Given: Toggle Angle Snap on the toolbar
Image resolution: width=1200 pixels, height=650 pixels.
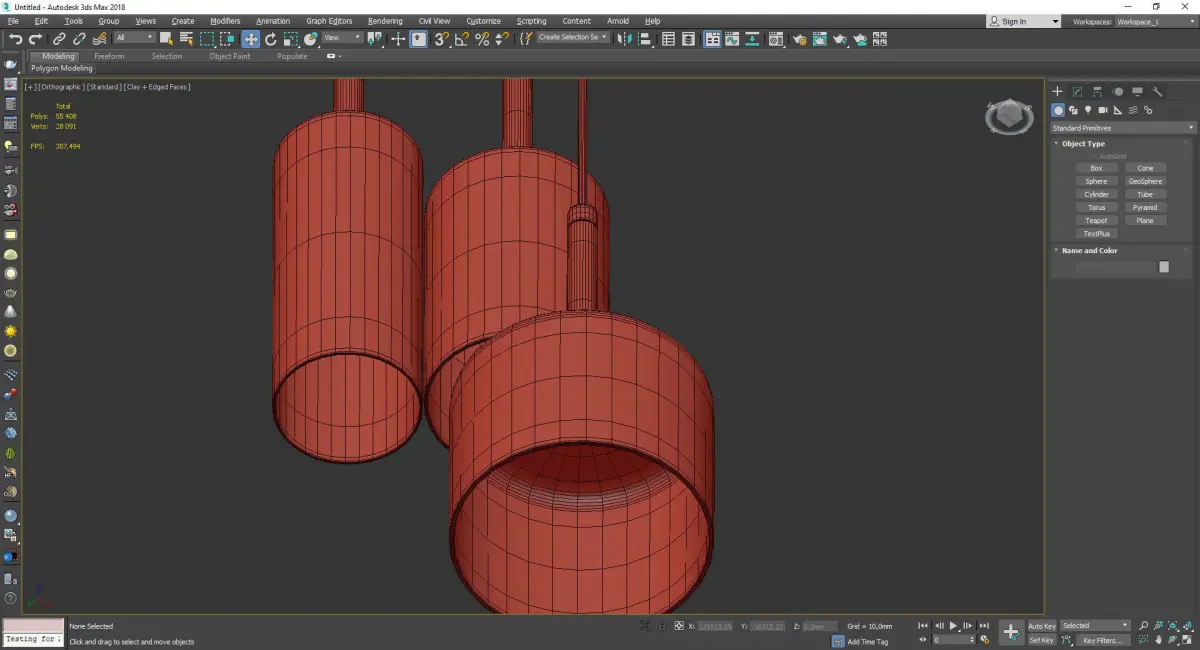Looking at the screenshot, I should 461,39.
